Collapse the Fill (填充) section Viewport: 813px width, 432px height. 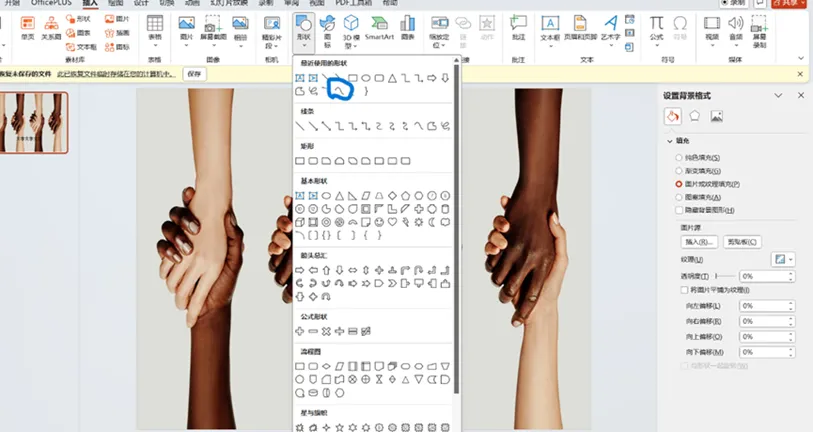[670, 141]
